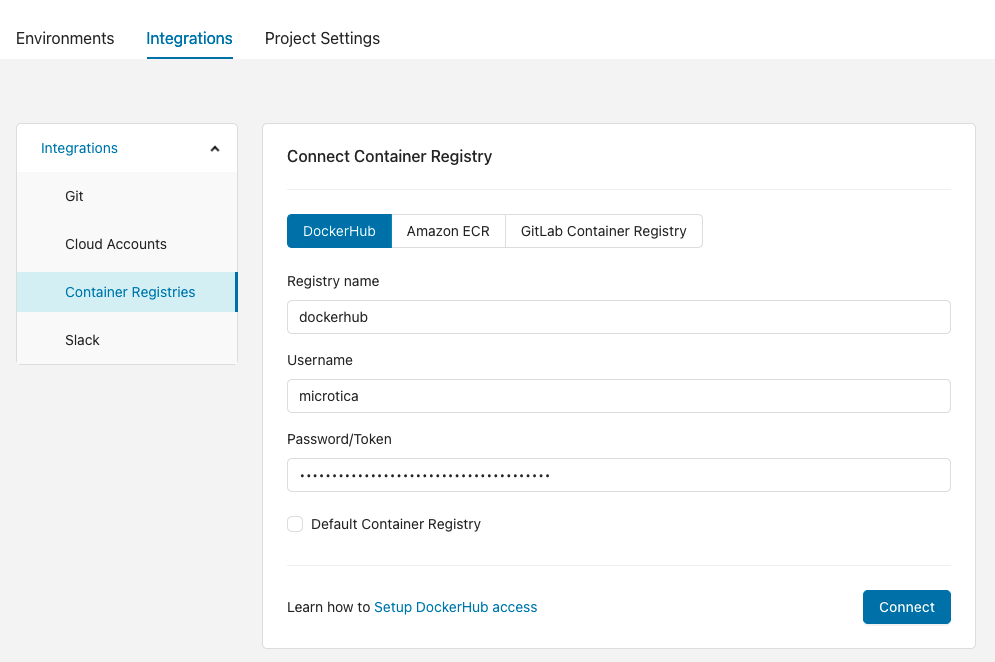This screenshot has height=662, width=995.
Task: Click the Connect Container Registry heading
Action: point(390,157)
